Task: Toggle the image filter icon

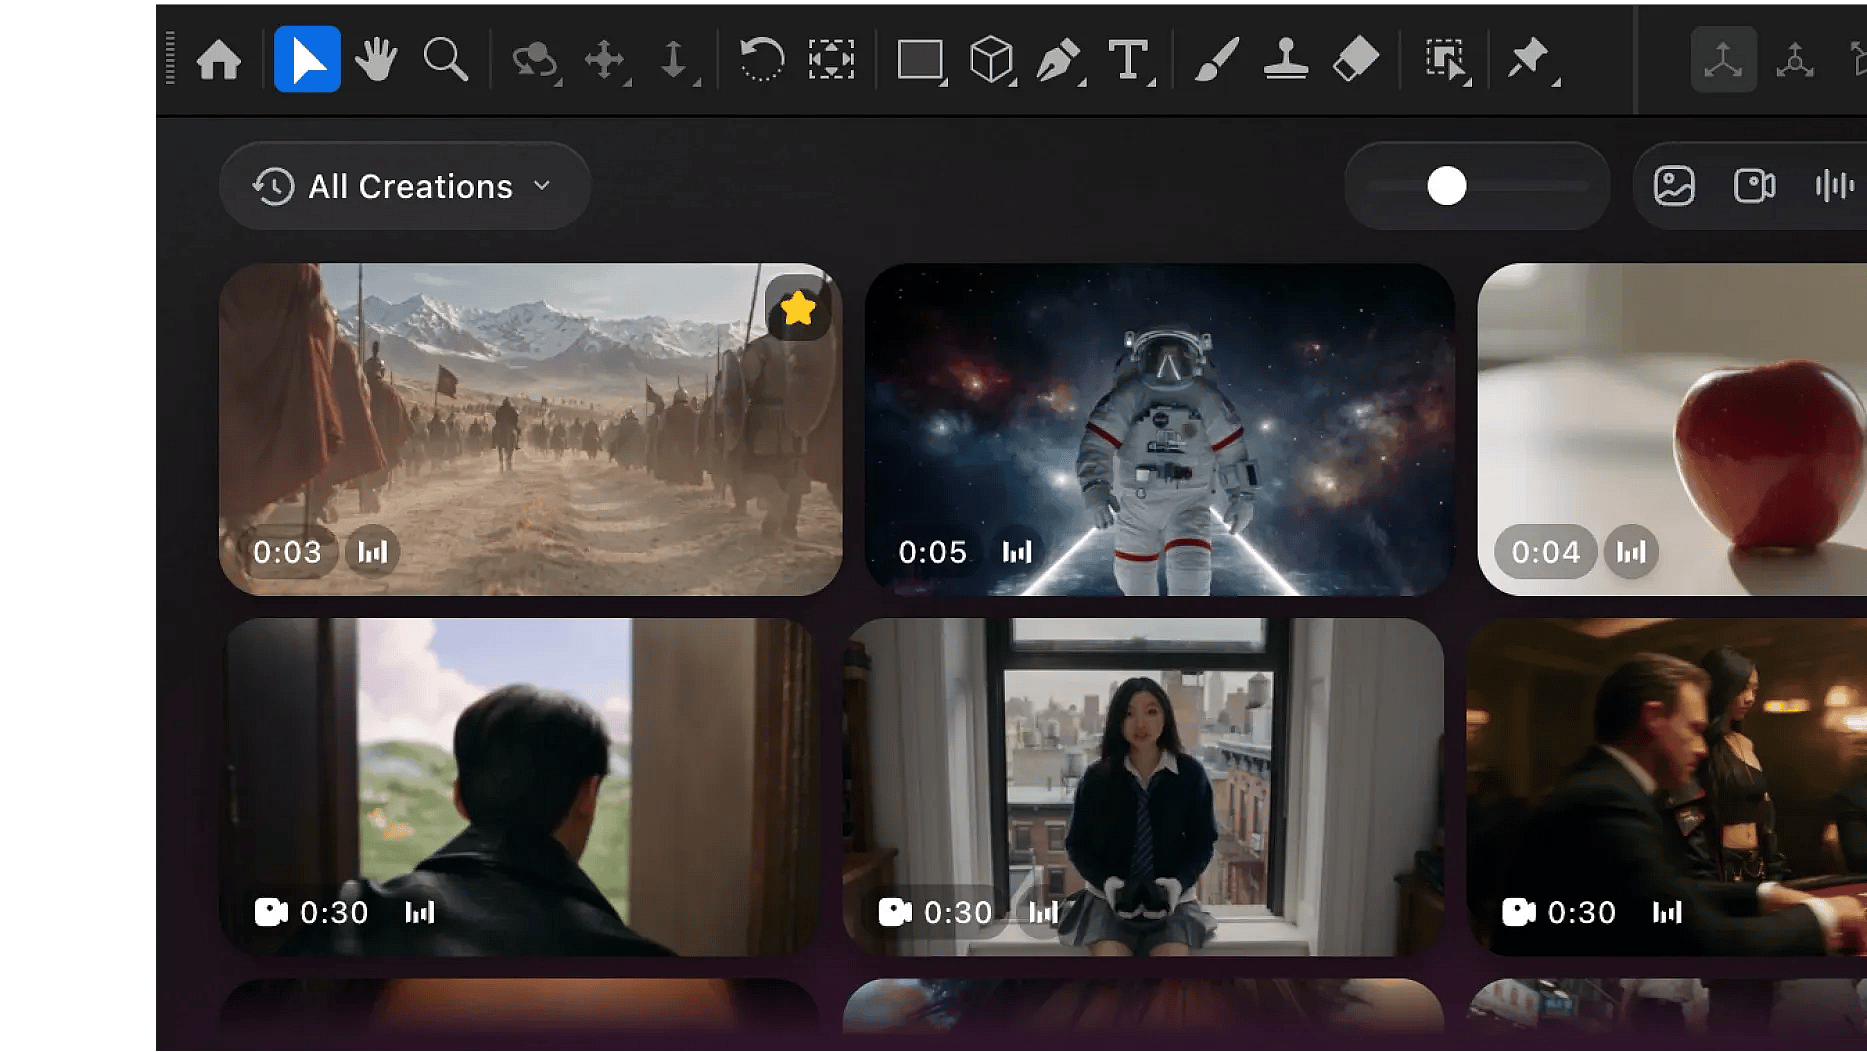Action: 1674,186
